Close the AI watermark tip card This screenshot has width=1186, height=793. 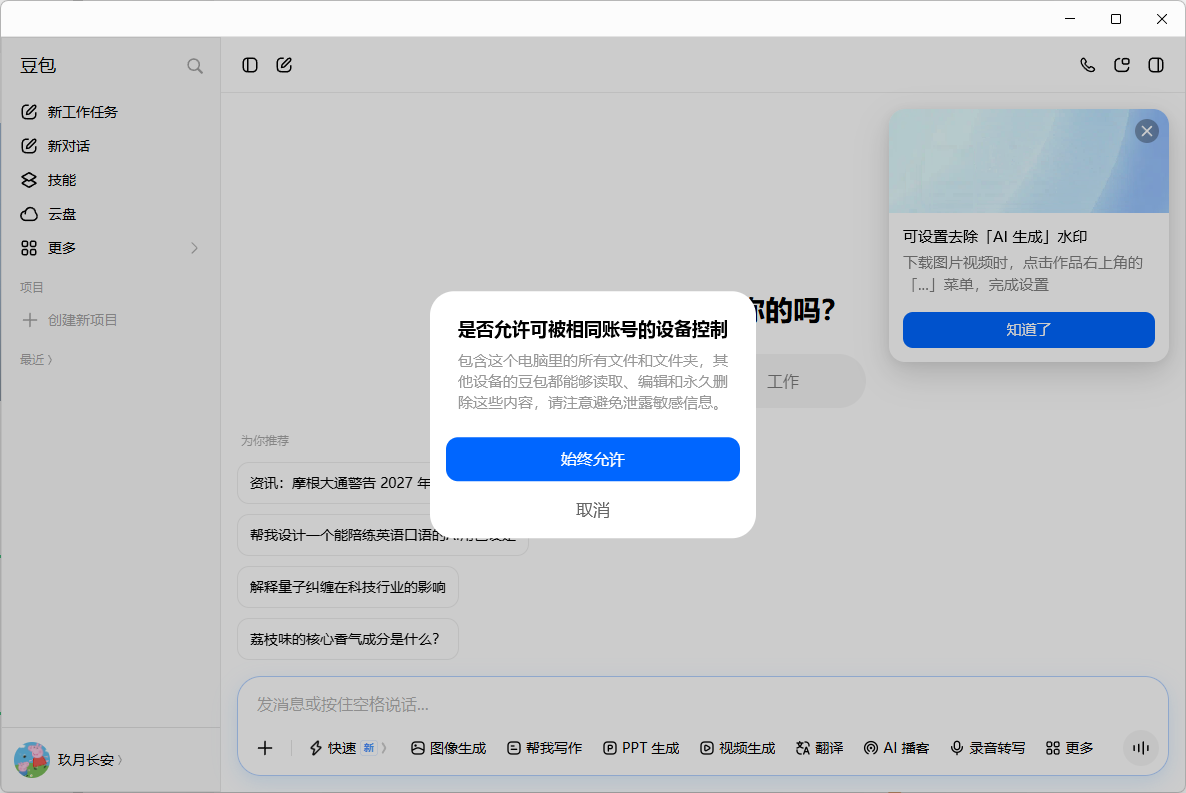(x=1147, y=131)
